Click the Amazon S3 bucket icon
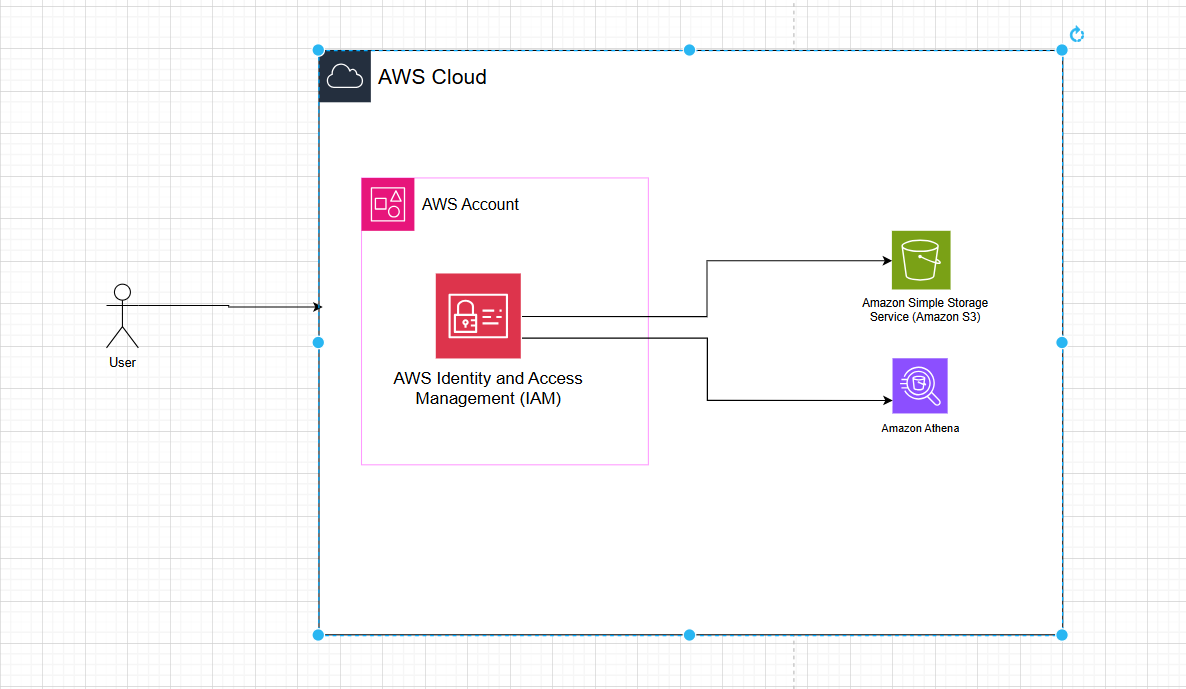1186x689 pixels. coord(921,260)
